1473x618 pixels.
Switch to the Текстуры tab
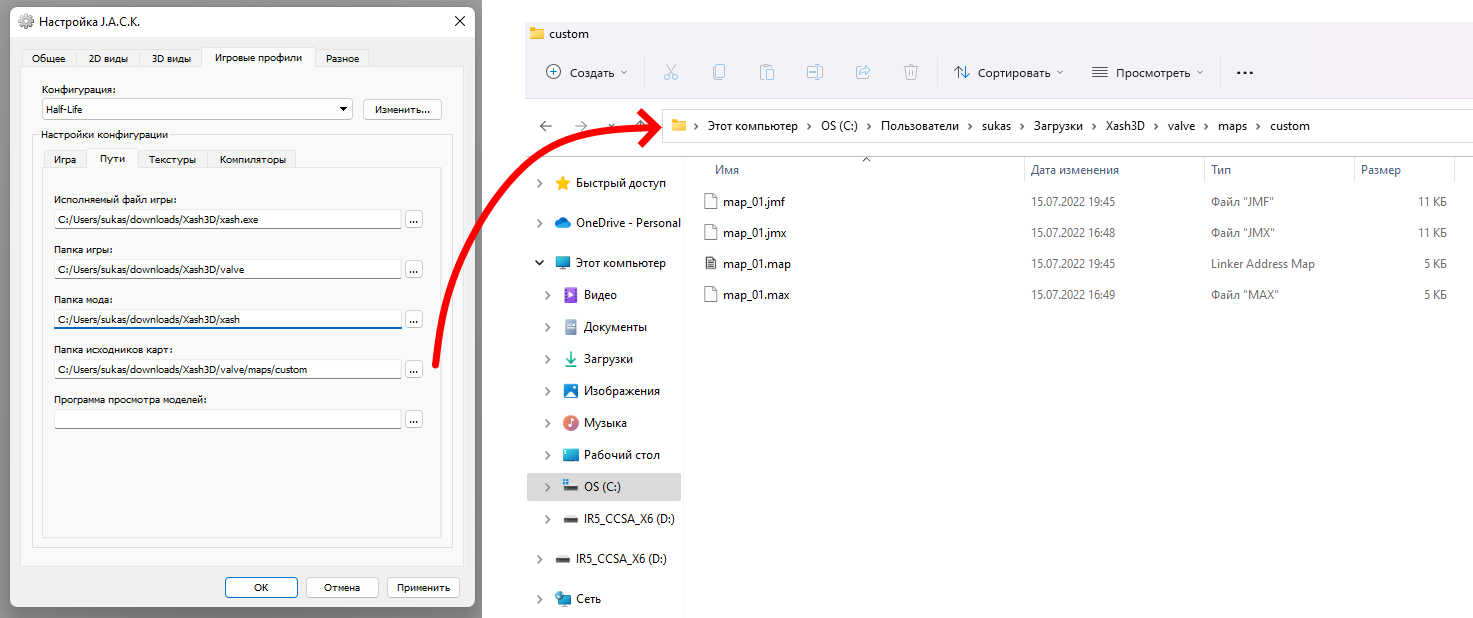pyautogui.click(x=172, y=159)
